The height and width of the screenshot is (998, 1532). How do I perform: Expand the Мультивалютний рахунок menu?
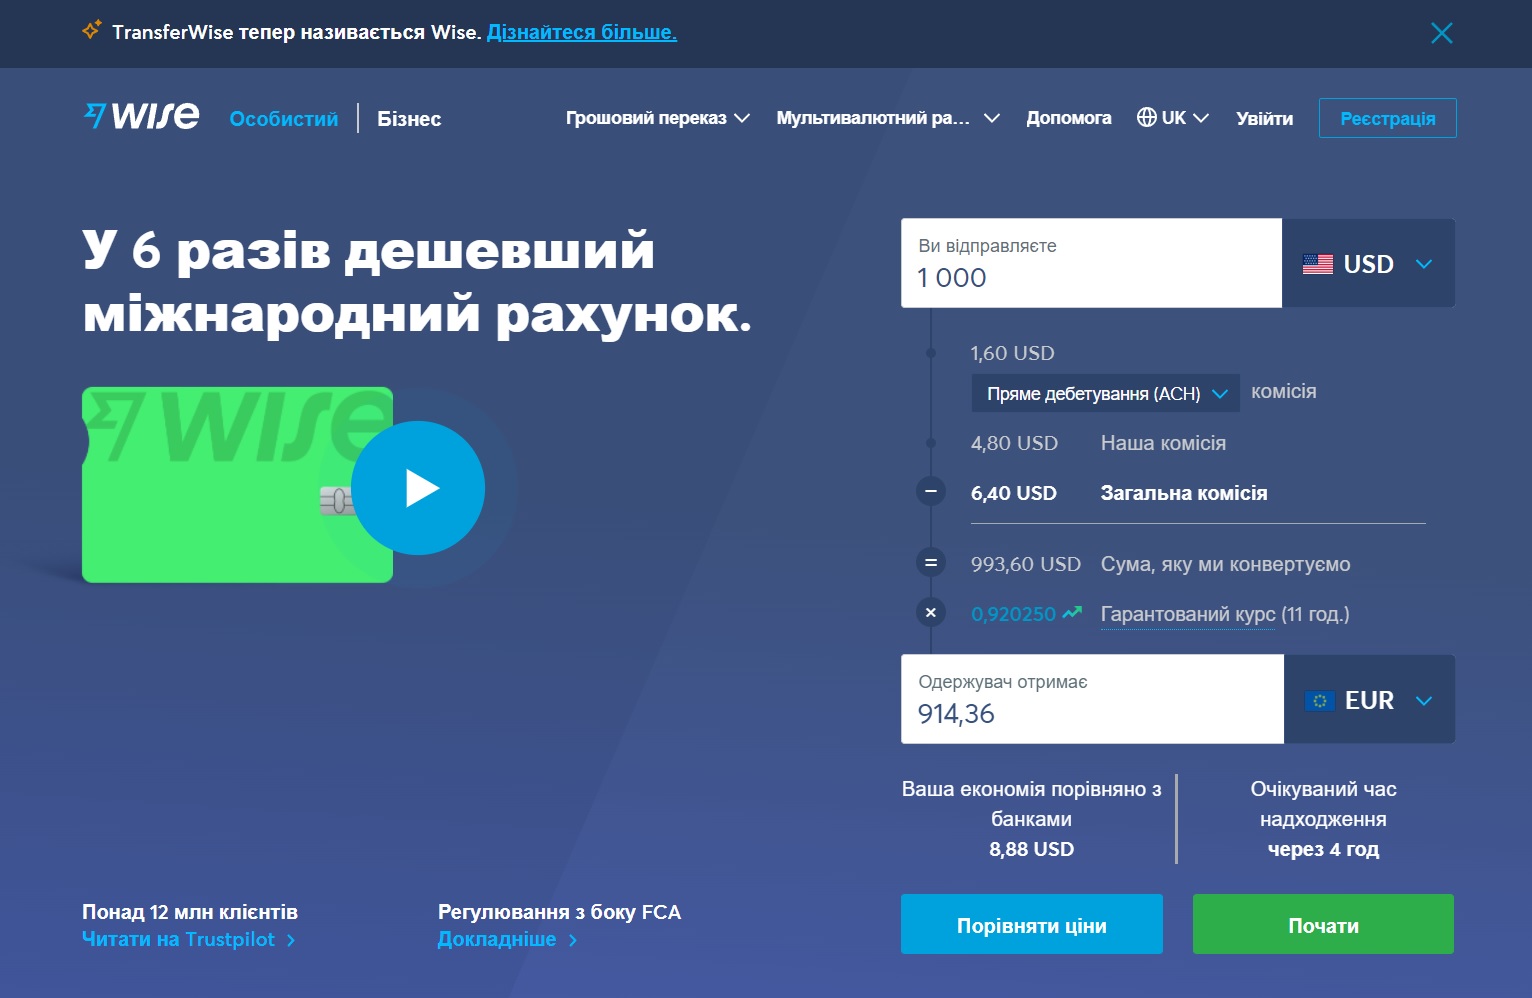[888, 118]
